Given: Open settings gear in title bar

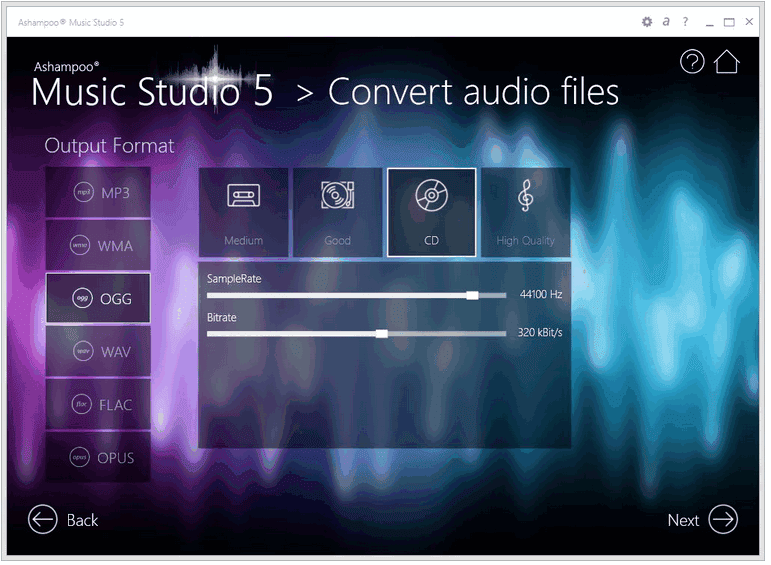Looking at the screenshot, I should tap(647, 22).
